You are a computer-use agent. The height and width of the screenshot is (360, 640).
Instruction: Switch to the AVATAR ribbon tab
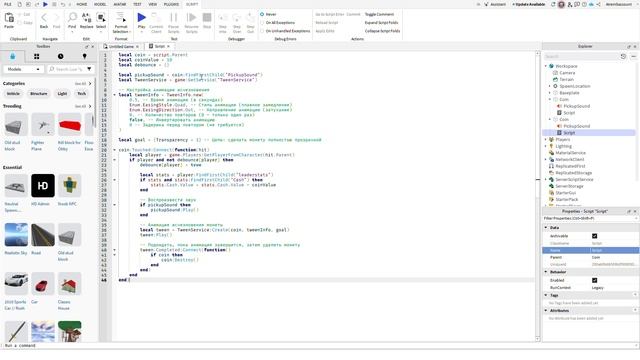click(x=120, y=4)
